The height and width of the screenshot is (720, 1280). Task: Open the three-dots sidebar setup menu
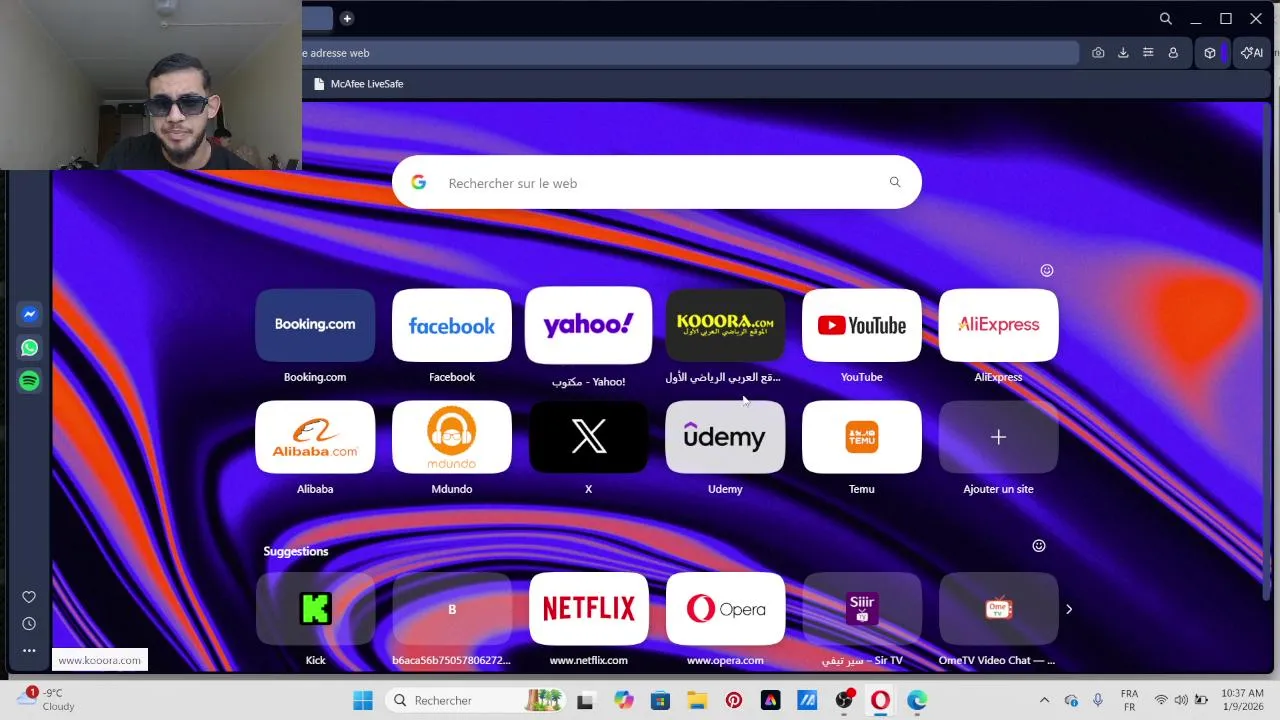point(29,651)
